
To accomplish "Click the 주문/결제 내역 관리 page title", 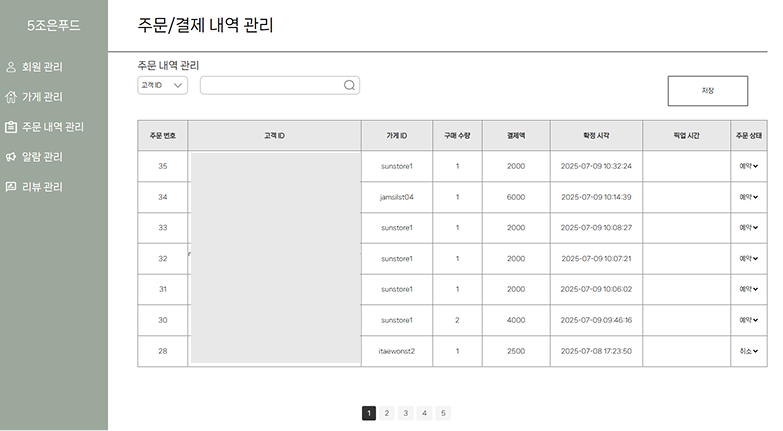I will coord(205,25).
